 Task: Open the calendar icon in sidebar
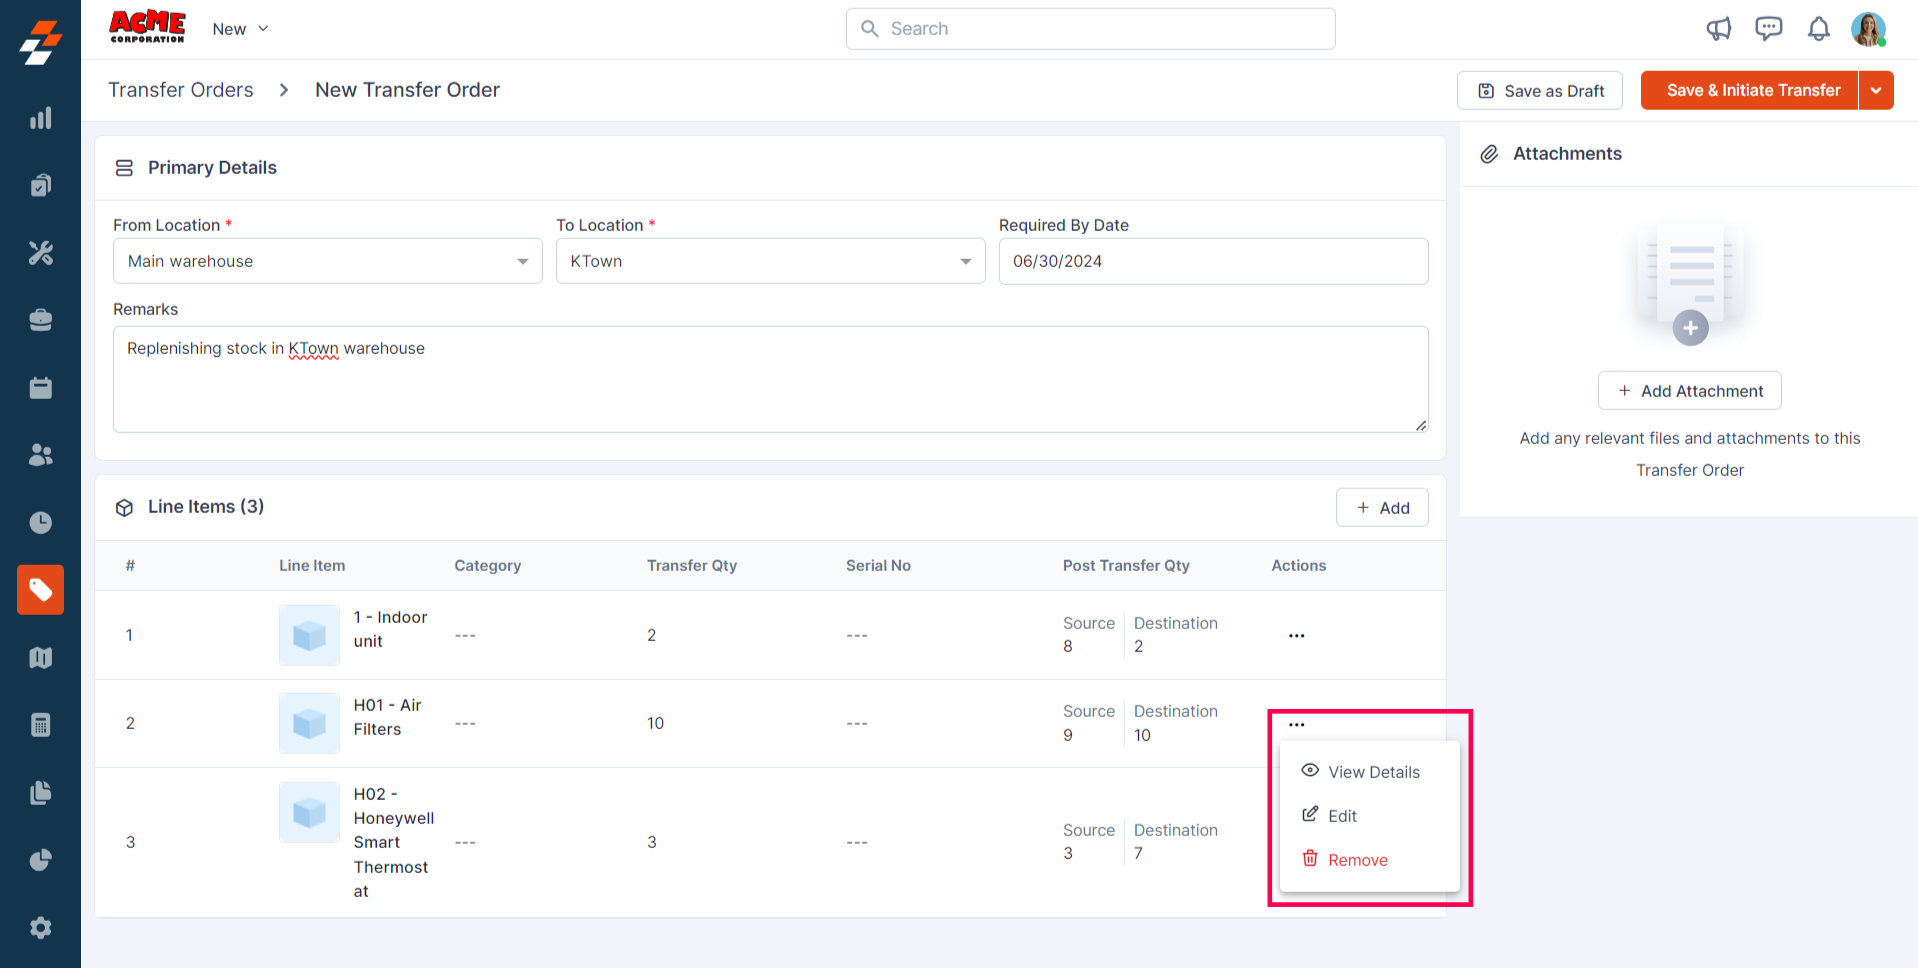(x=40, y=388)
